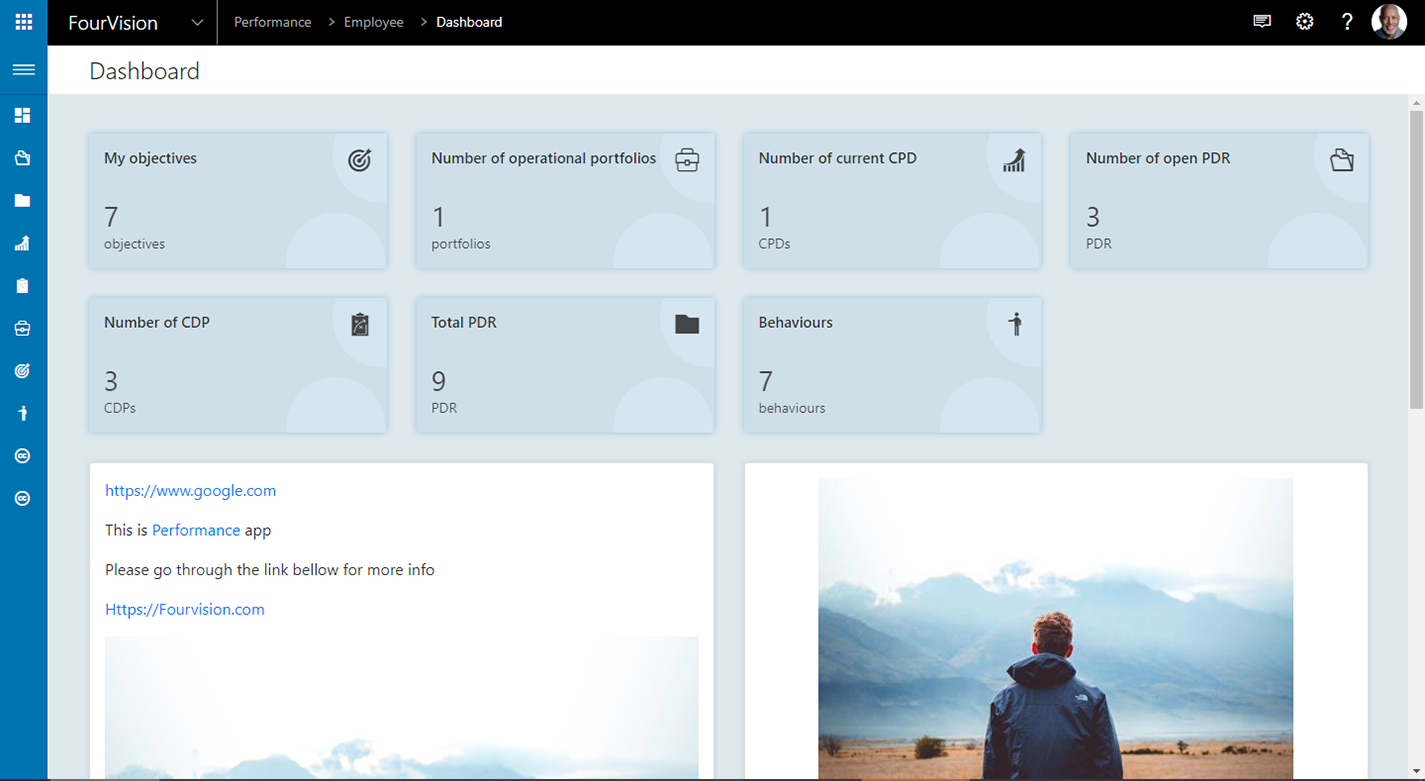Collapse the sidebar with the hamburger icon
Viewport: 1425px width, 781px height.
(23, 70)
